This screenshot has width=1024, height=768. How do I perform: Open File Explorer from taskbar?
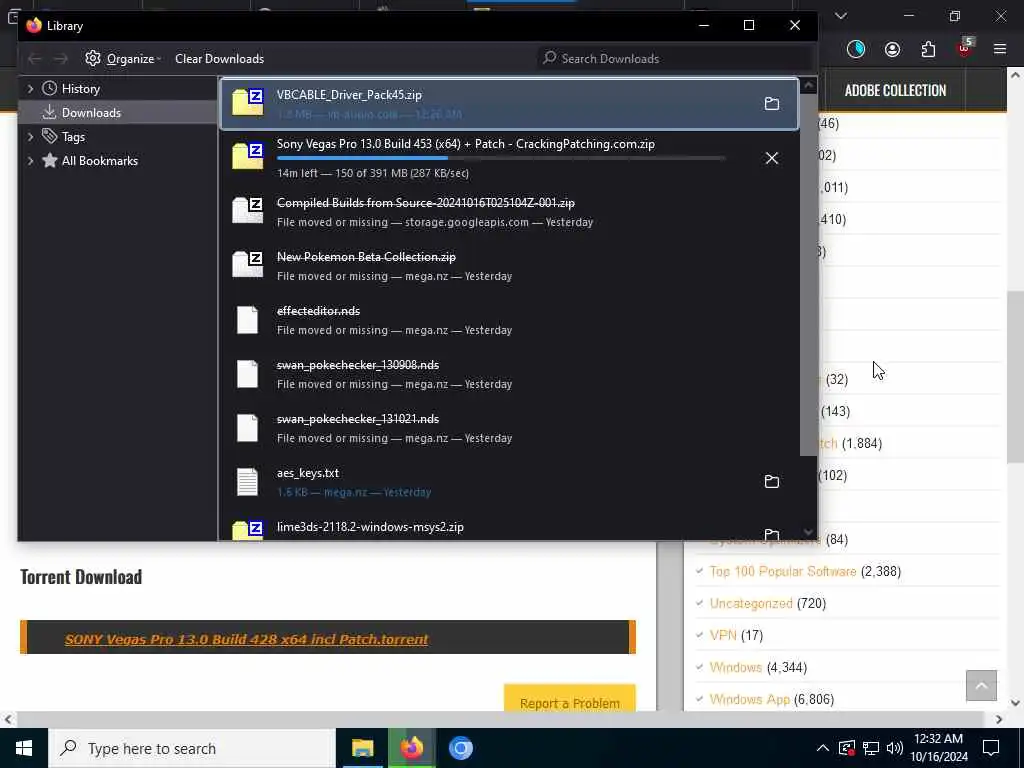point(362,748)
